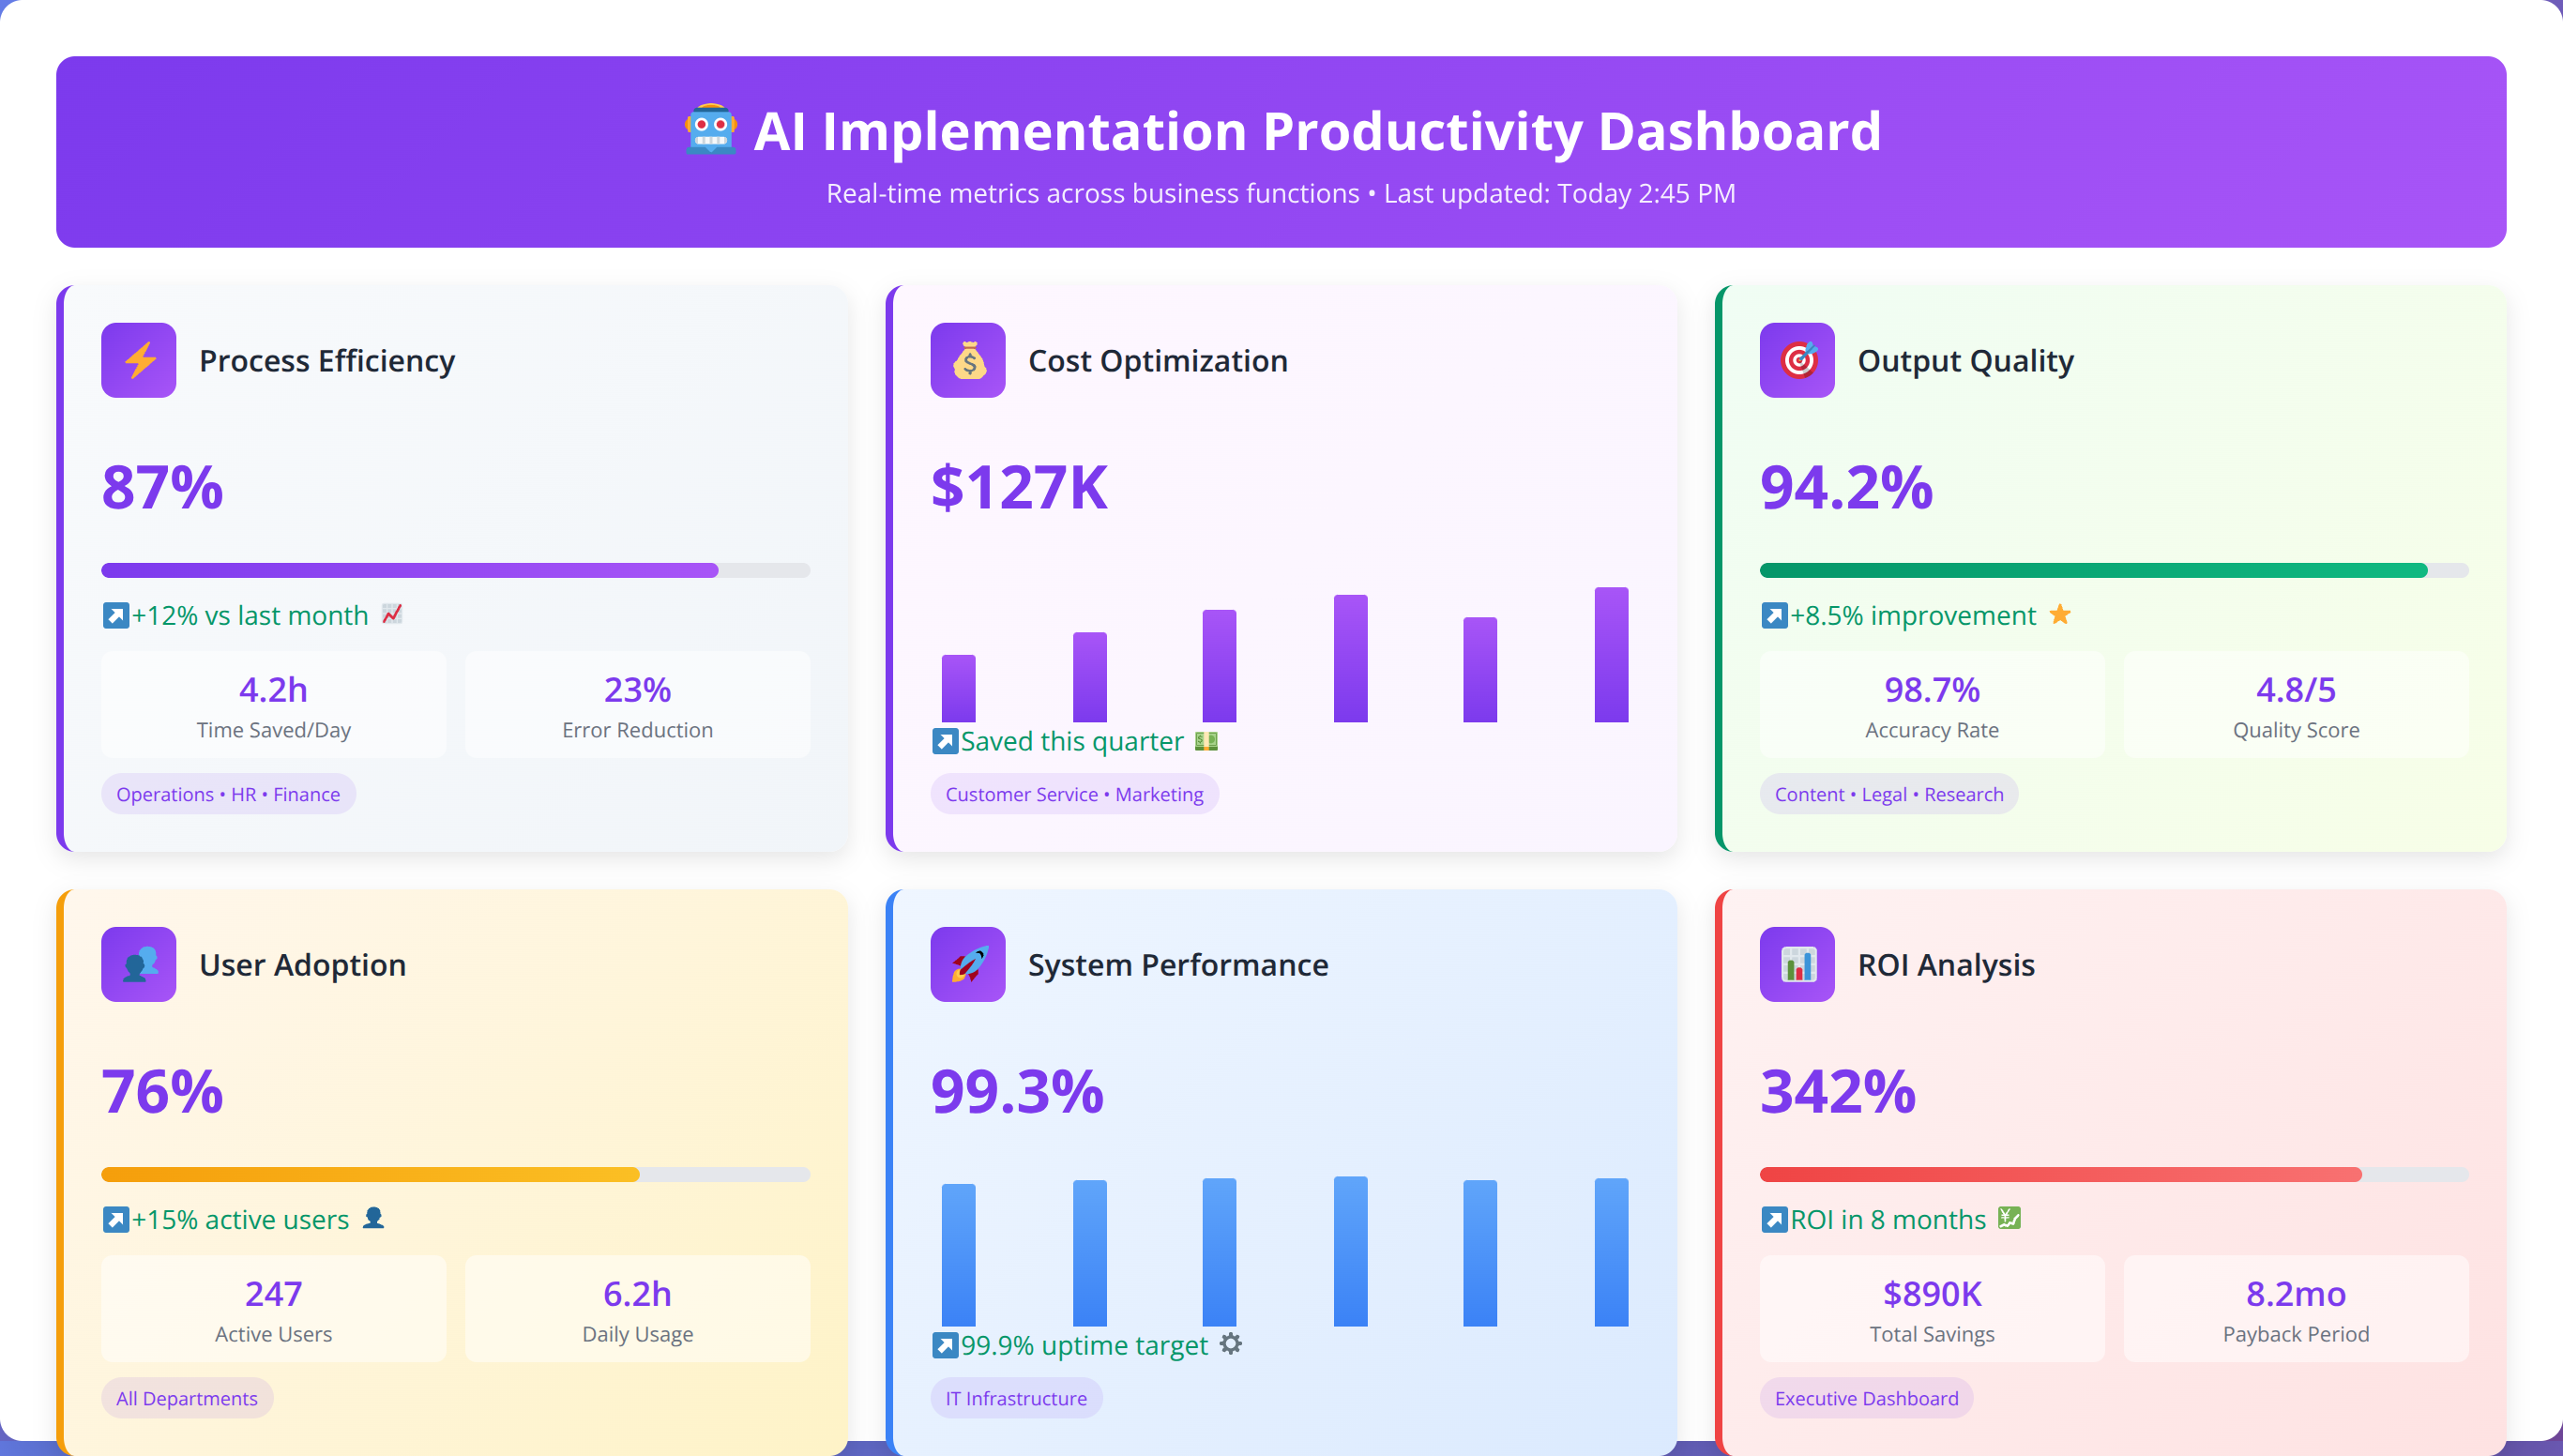This screenshot has height=1456, width=2563.
Task: Click the arrow icon beside +12% vs last month
Action: [x=116, y=615]
